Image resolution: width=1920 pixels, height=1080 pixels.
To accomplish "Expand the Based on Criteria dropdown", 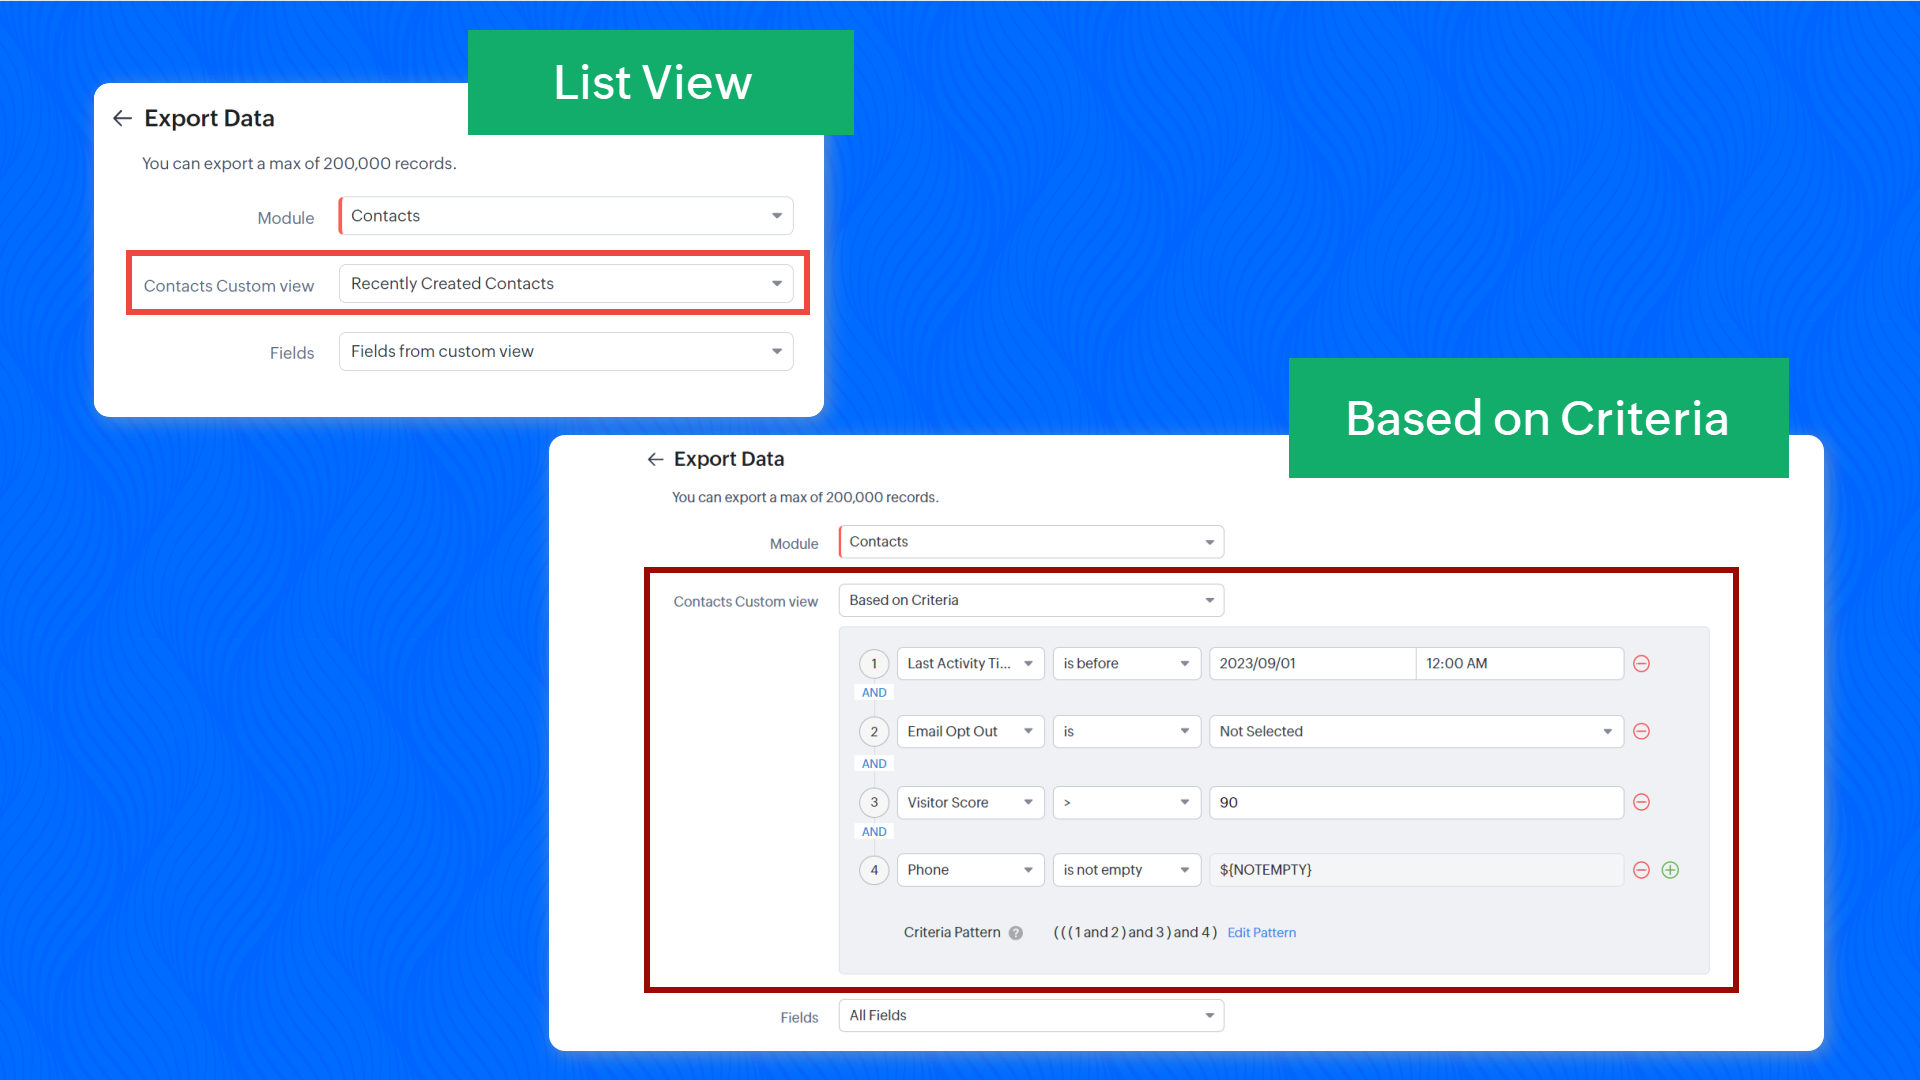I will pyautogui.click(x=1031, y=600).
